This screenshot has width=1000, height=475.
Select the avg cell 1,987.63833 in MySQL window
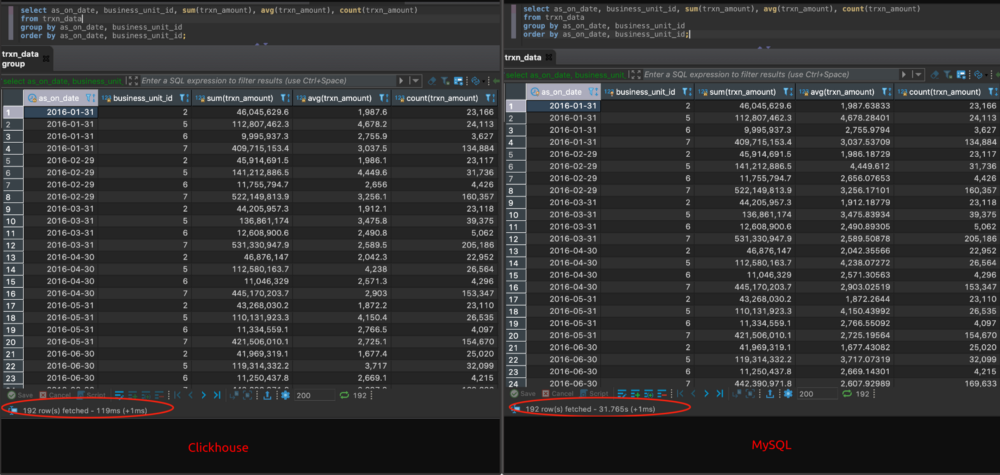click(x=844, y=106)
